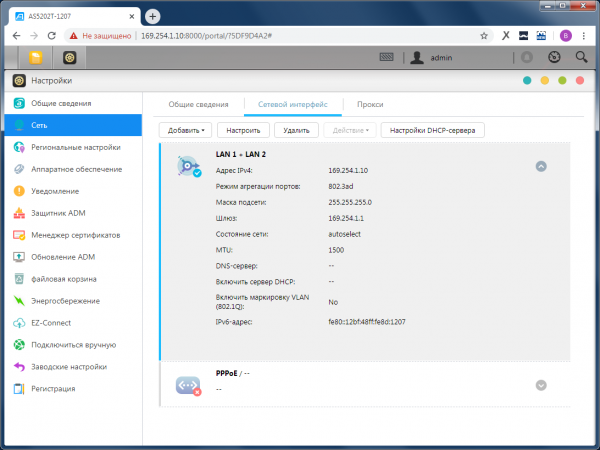The height and width of the screenshot is (450, 600).
Task: Click the on-screen keyboard icon in ADM bar
Action: [386, 58]
